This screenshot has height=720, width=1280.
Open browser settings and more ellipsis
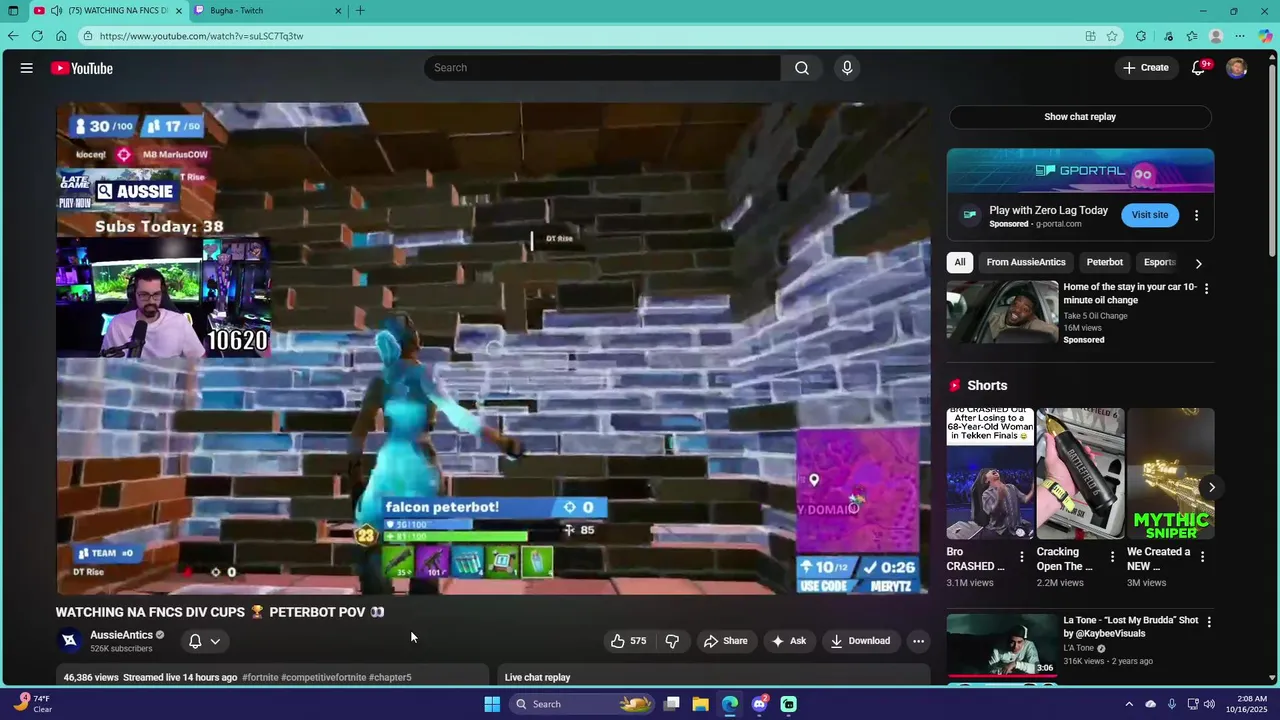[x=1240, y=36]
